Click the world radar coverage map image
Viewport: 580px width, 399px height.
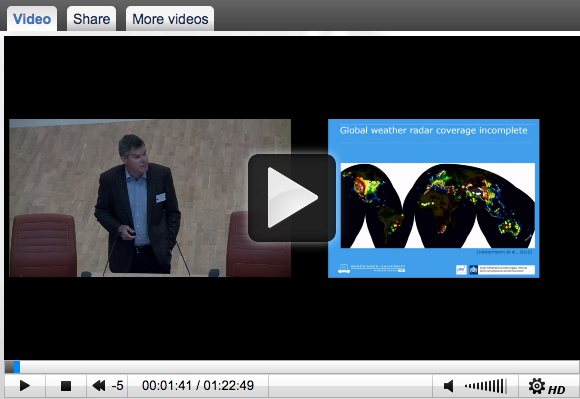[438, 205]
